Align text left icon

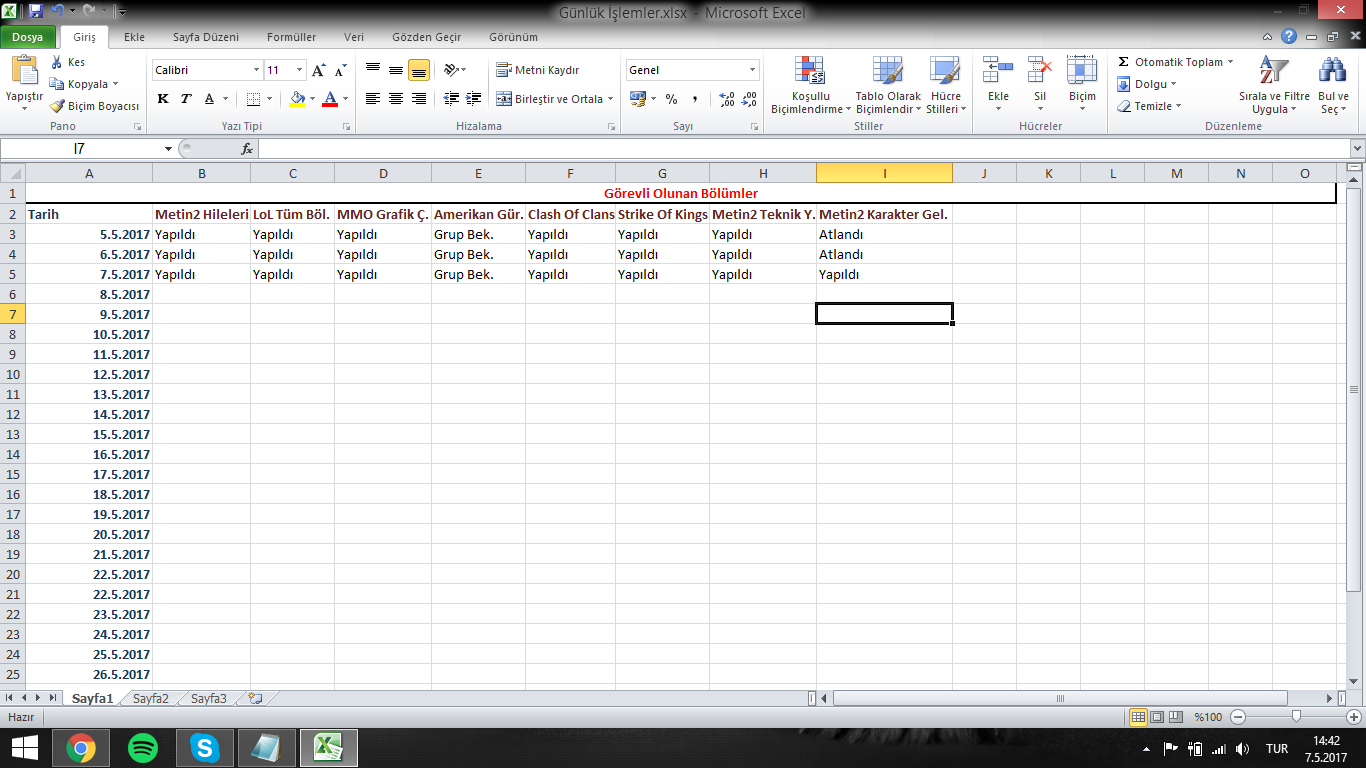pos(373,99)
